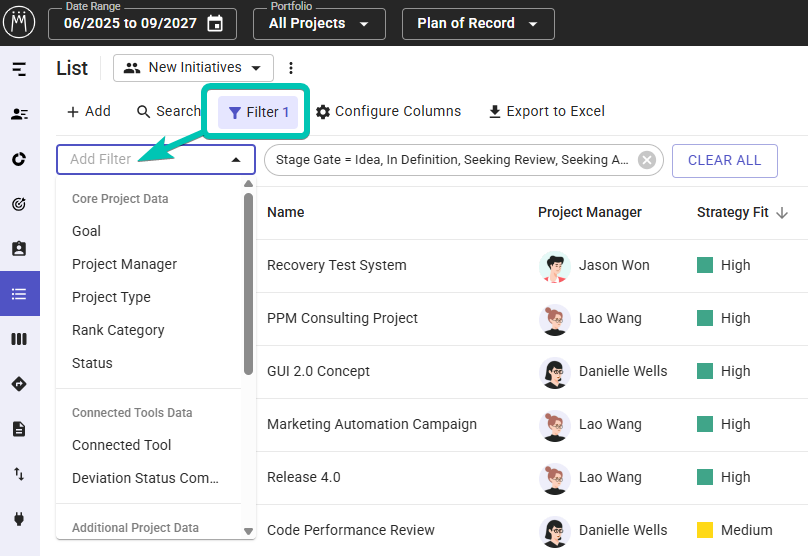Click the CLEAR ALL button
Image resolution: width=808 pixels, height=556 pixels.
click(x=724, y=160)
